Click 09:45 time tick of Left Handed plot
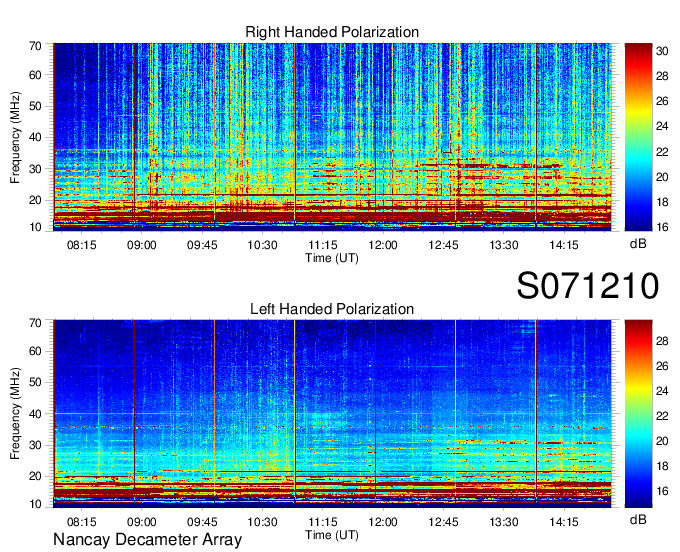Screen dimensions: 680x552 tap(202, 522)
